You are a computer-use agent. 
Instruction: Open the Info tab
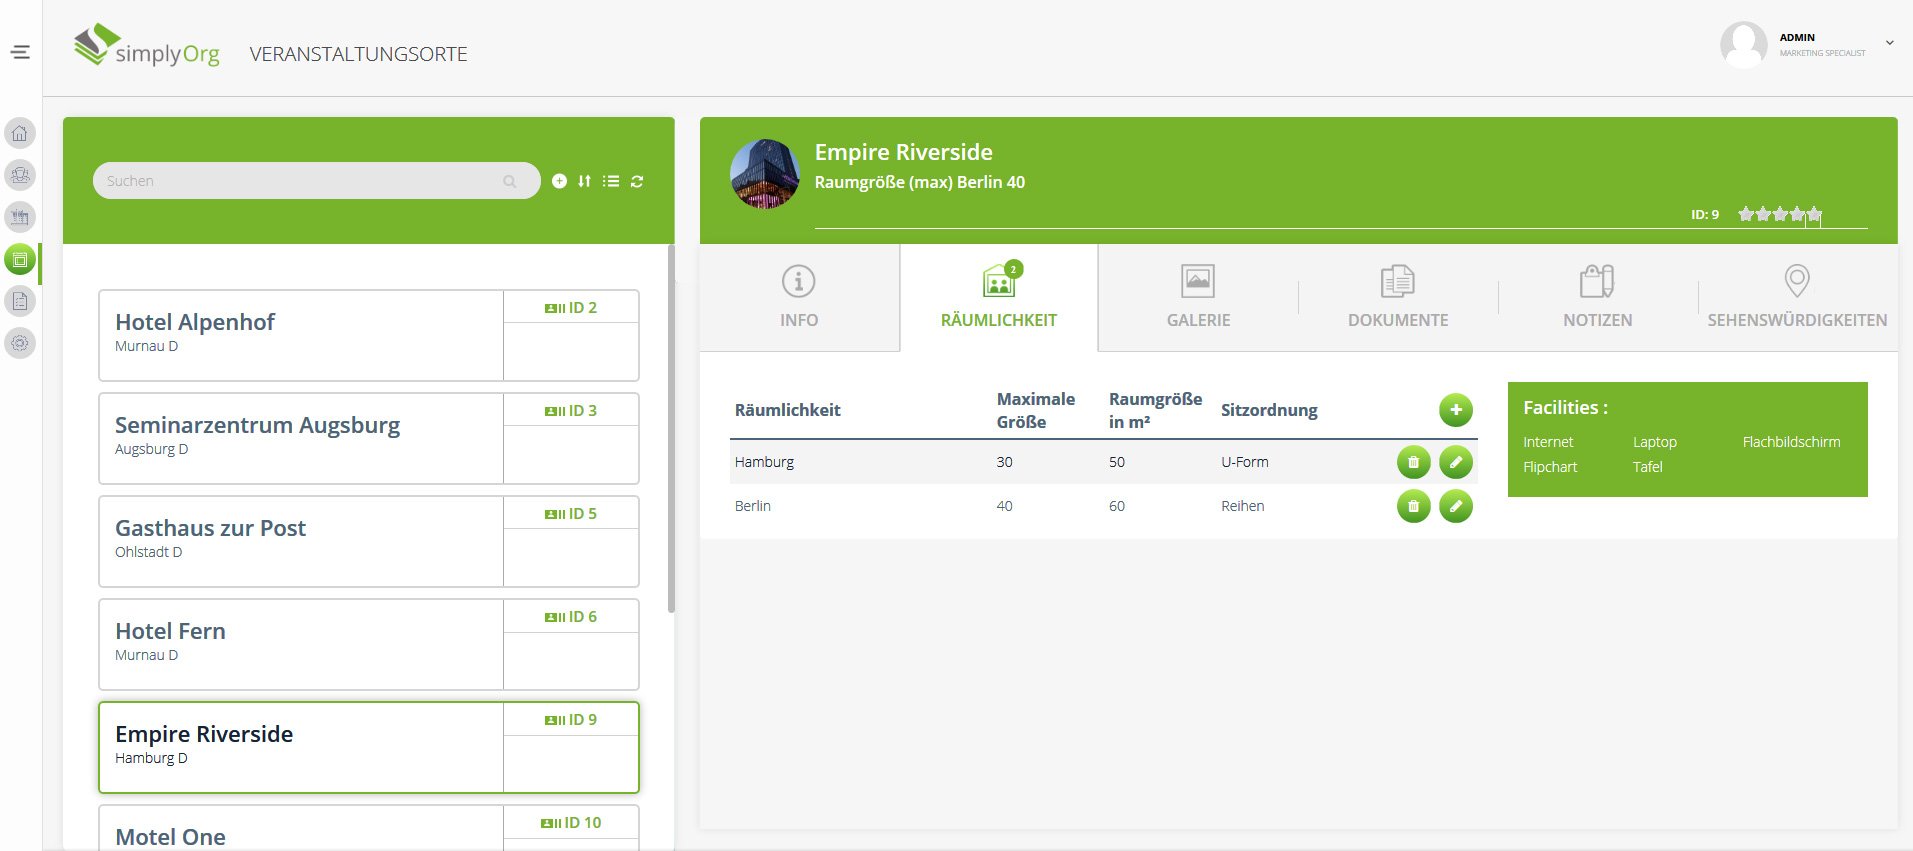tap(799, 297)
